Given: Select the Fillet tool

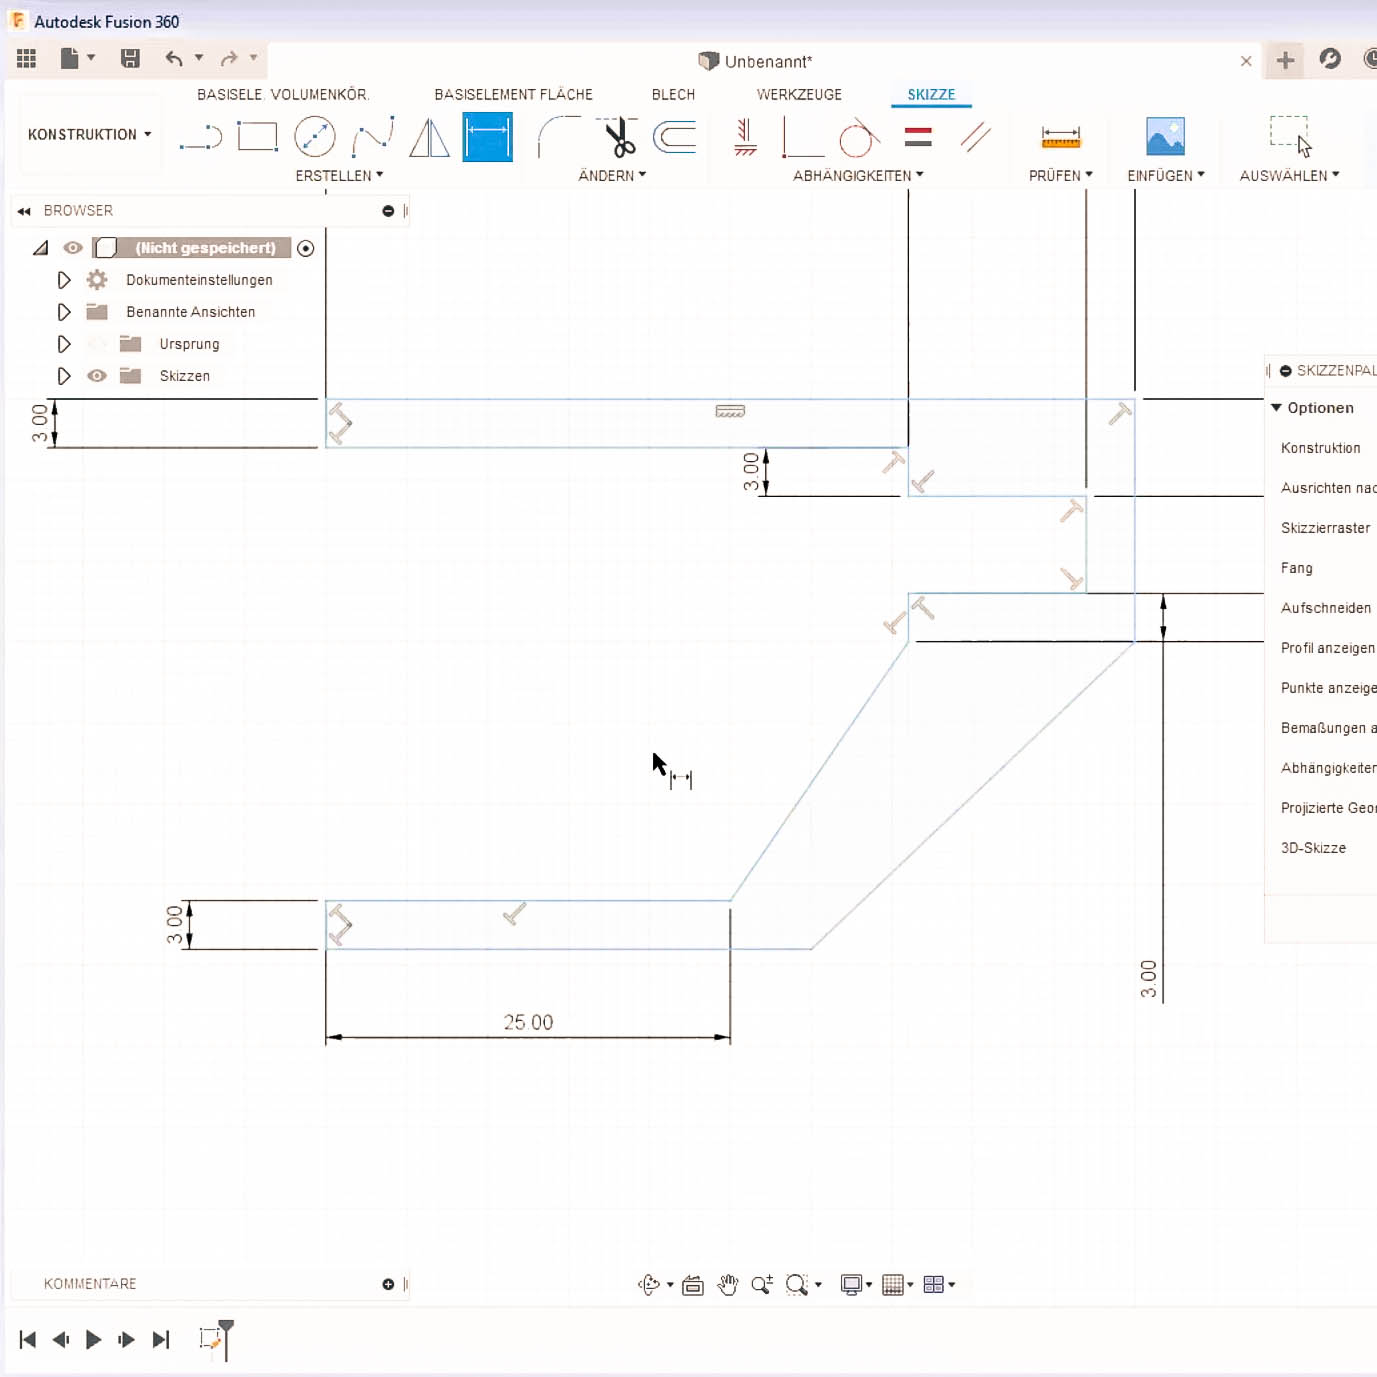Looking at the screenshot, I should [559, 137].
